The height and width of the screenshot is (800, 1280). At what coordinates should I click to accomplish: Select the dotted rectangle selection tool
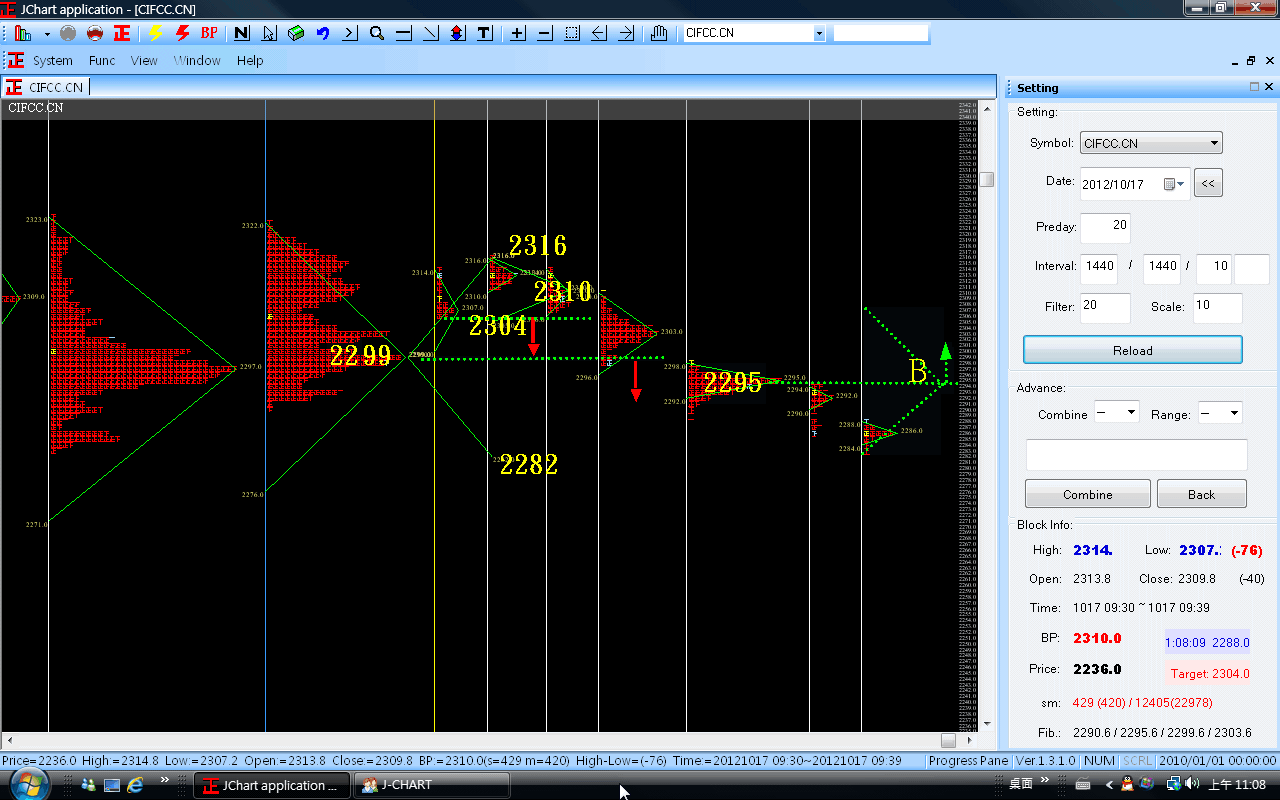pos(572,33)
